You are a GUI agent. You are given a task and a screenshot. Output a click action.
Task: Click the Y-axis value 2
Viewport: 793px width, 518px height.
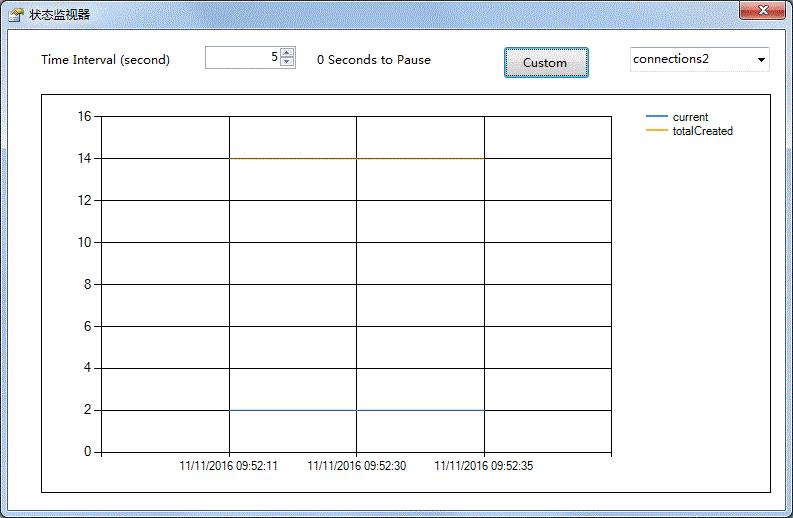click(87, 409)
